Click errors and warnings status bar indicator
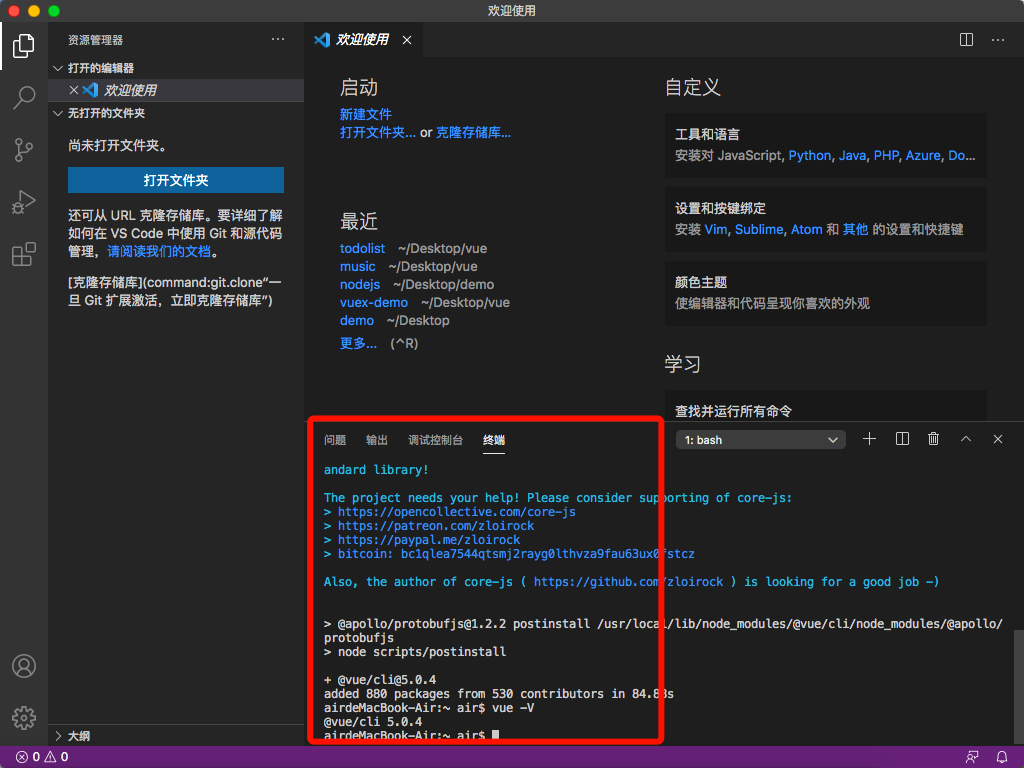This screenshot has width=1024, height=768. click(x=42, y=757)
